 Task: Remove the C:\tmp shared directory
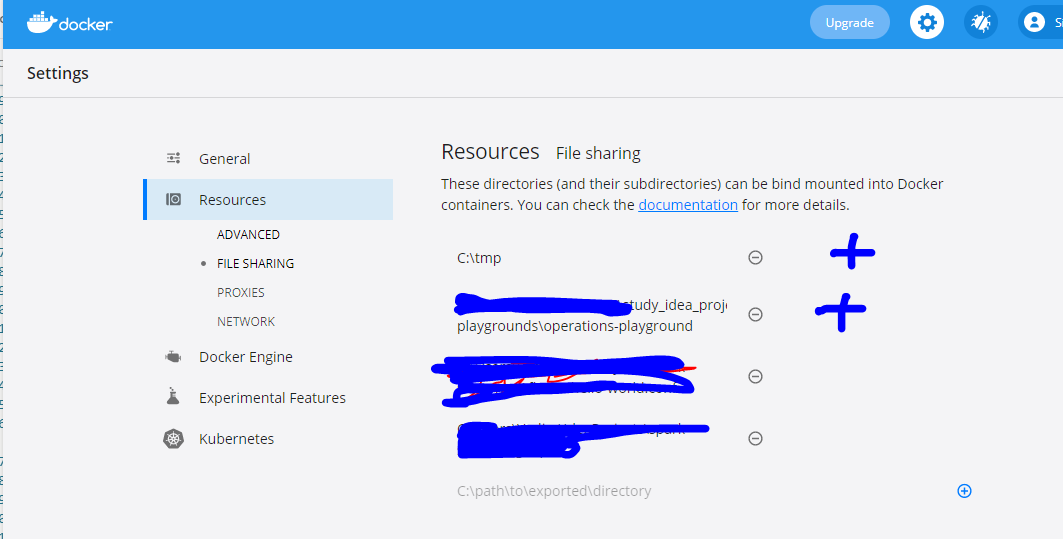tap(755, 257)
